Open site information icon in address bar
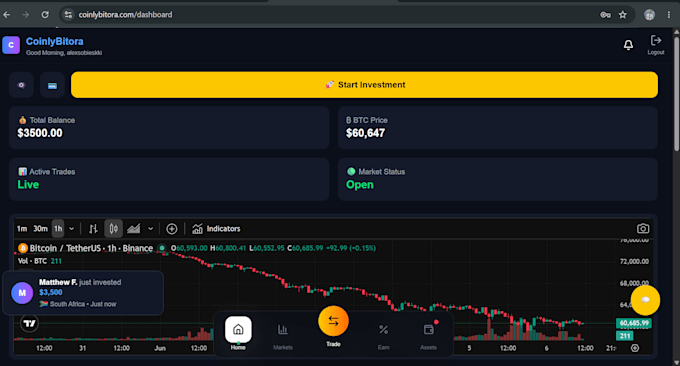The height and width of the screenshot is (366, 680). [x=68, y=15]
